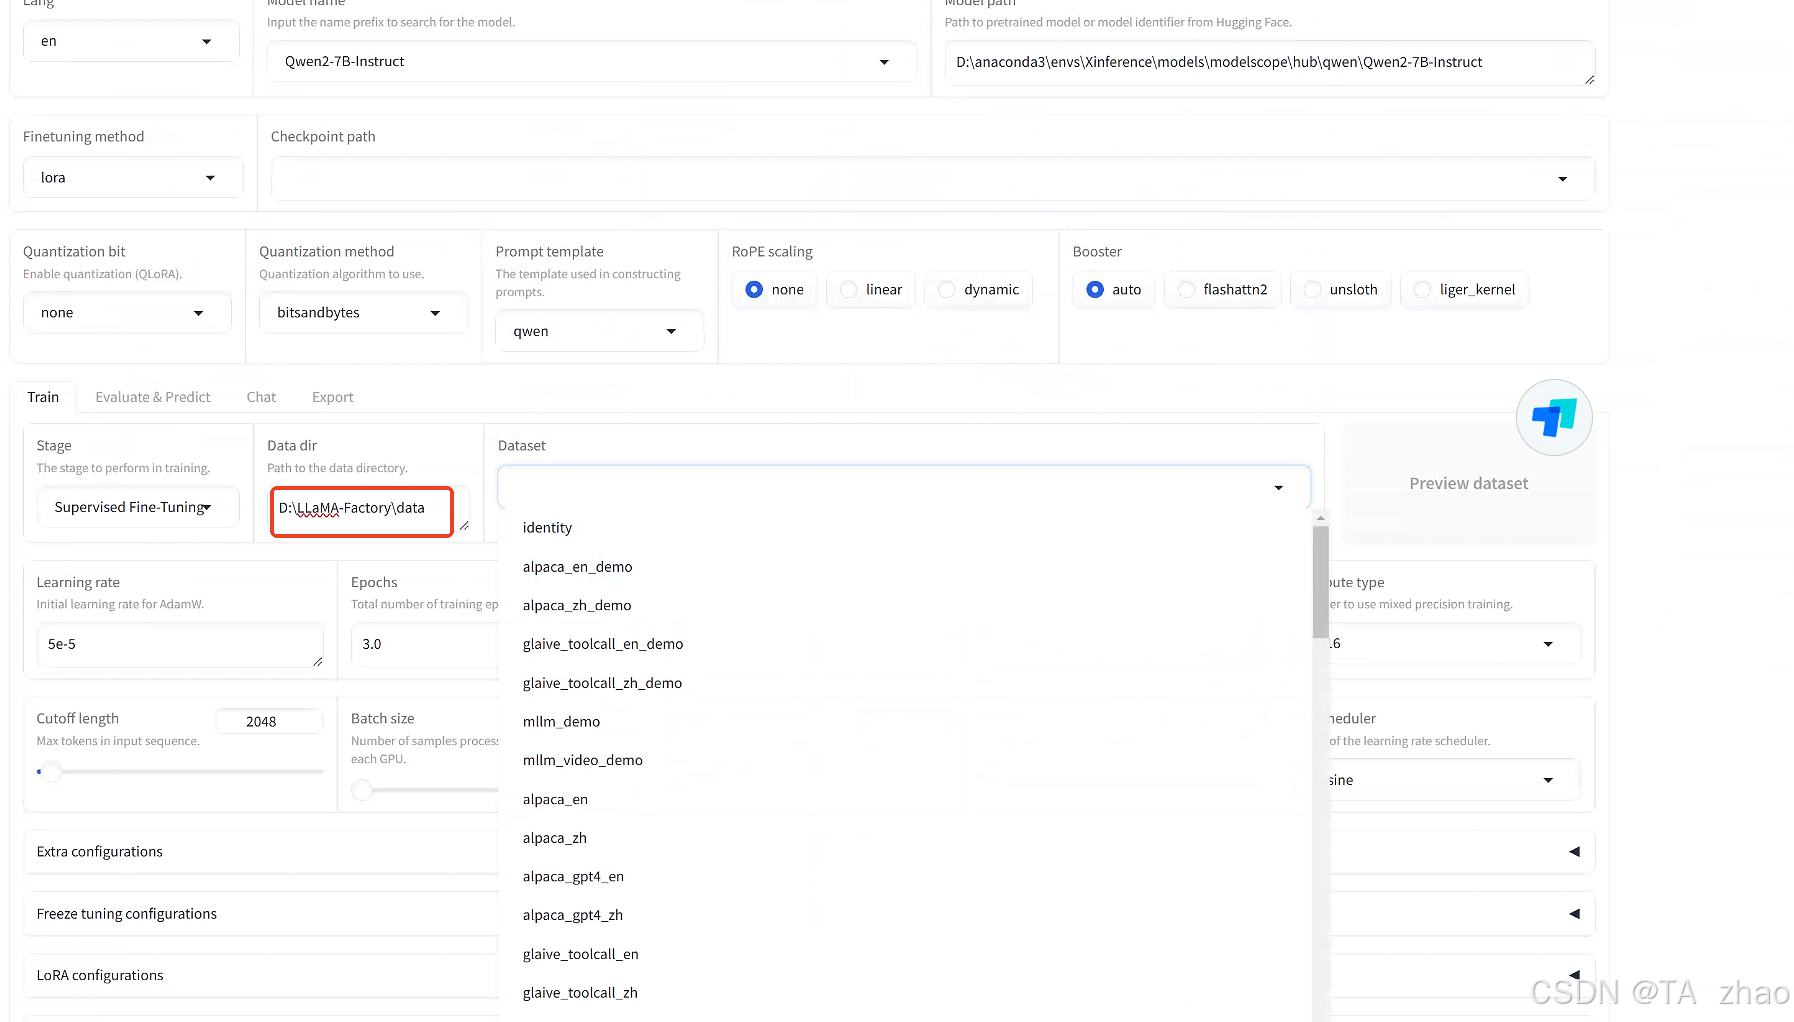Open the Quantization bit dropdown none

pos(127,312)
